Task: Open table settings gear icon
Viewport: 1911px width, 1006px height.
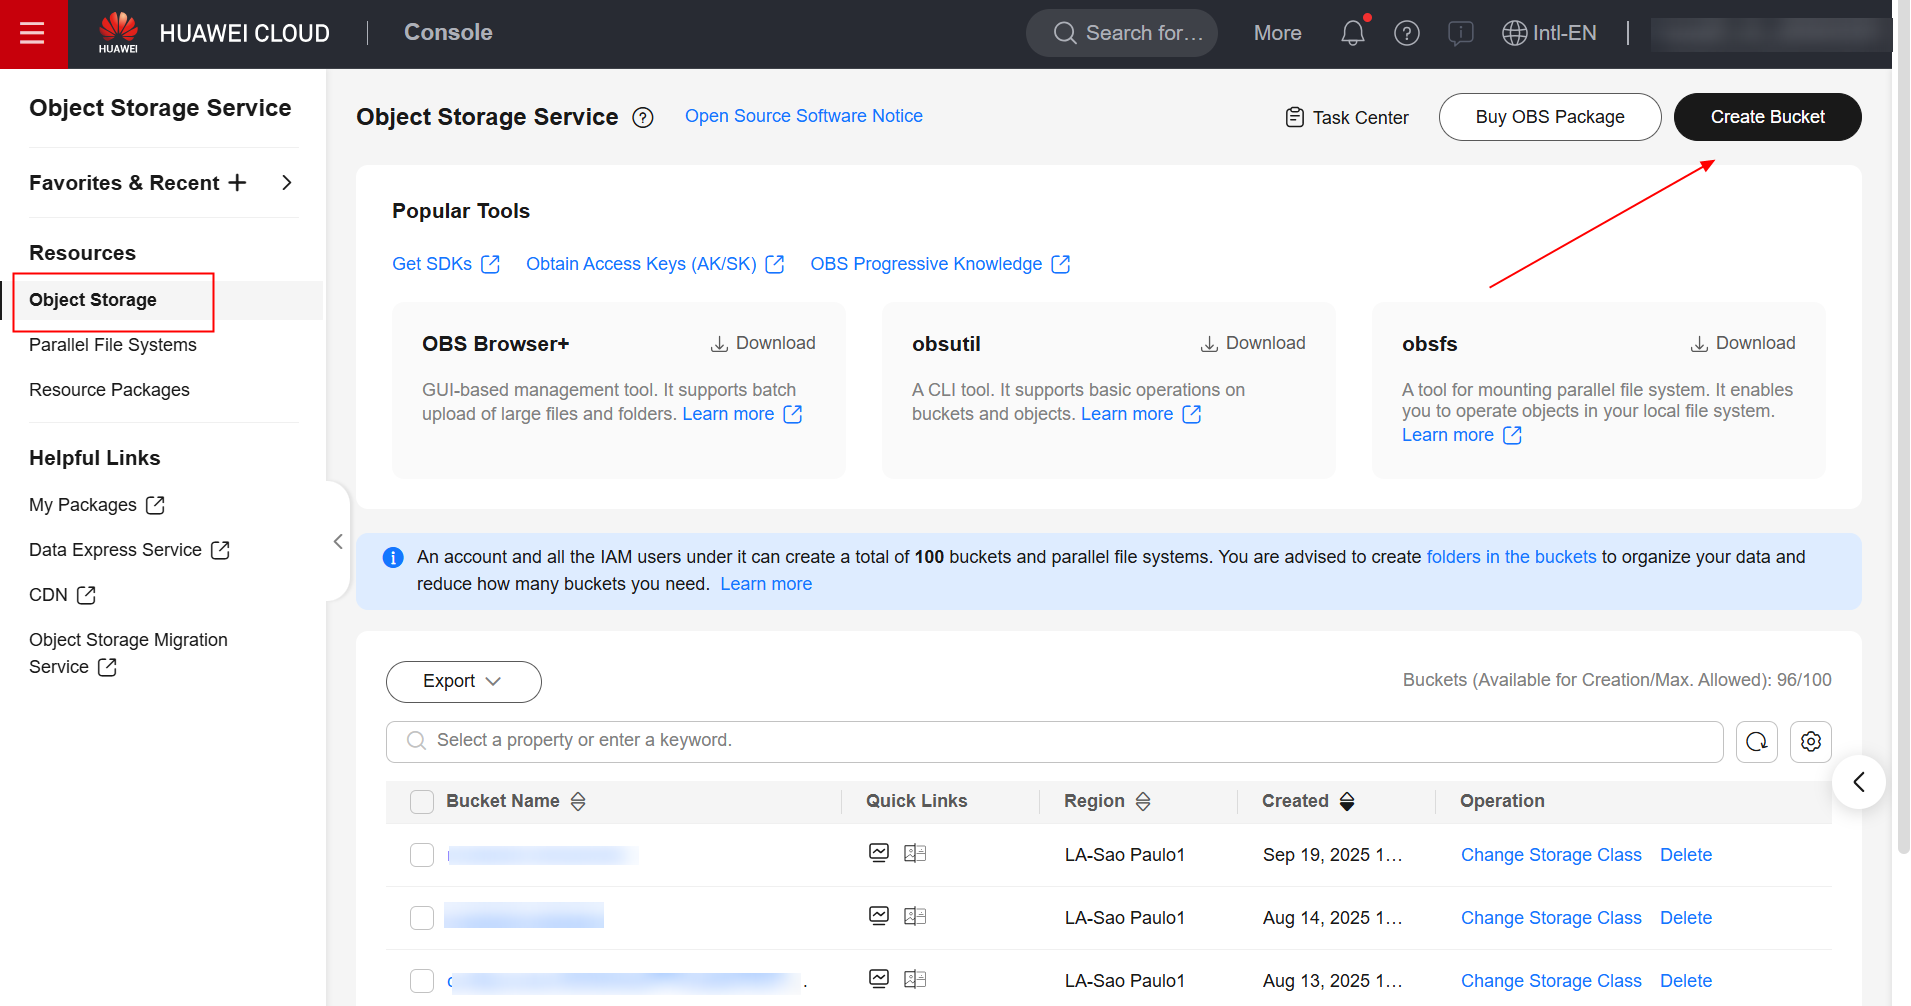Action: pyautogui.click(x=1810, y=742)
